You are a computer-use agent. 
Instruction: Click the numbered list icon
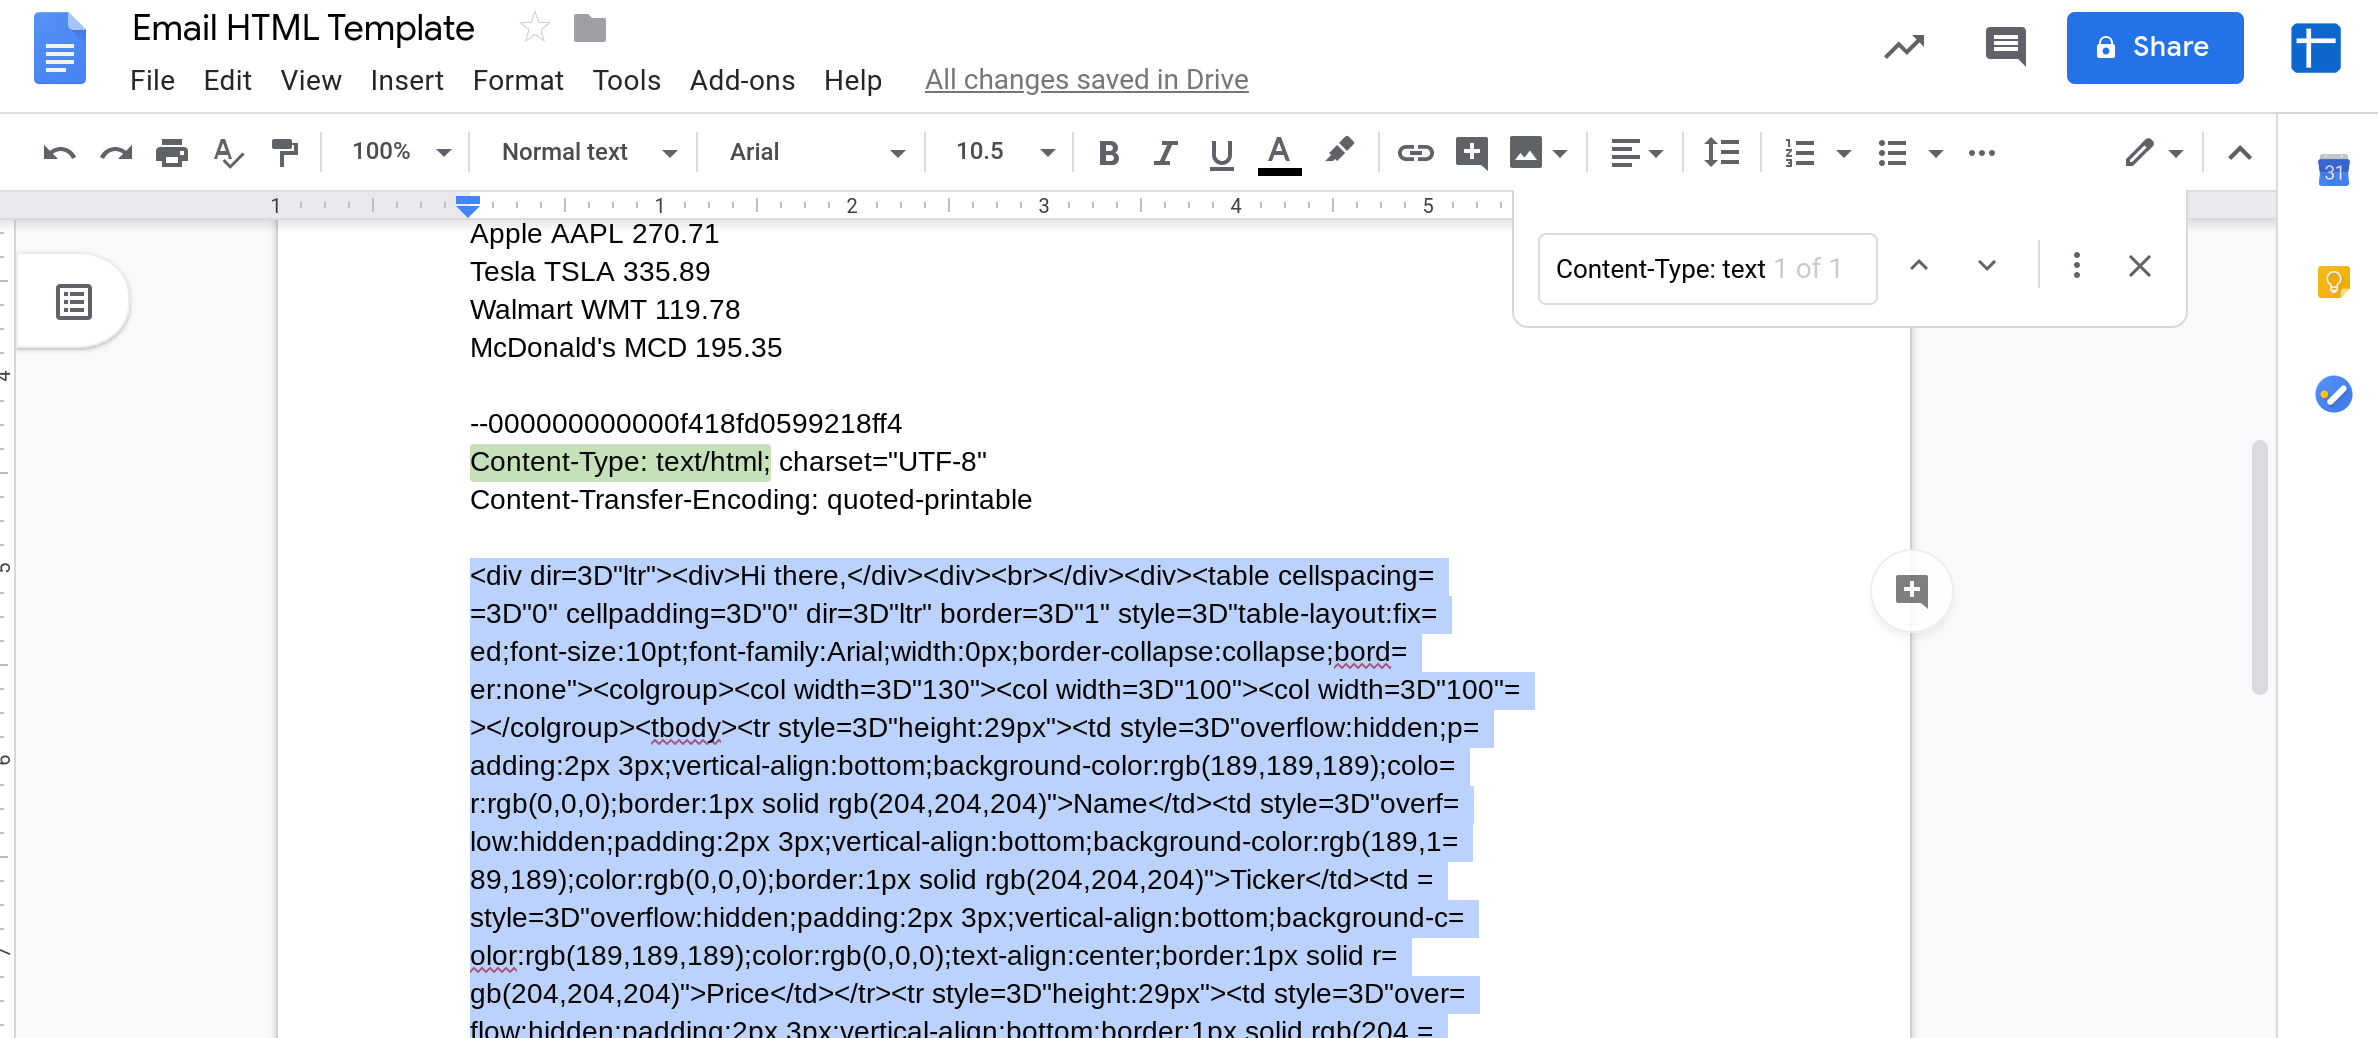[x=1799, y=153]
